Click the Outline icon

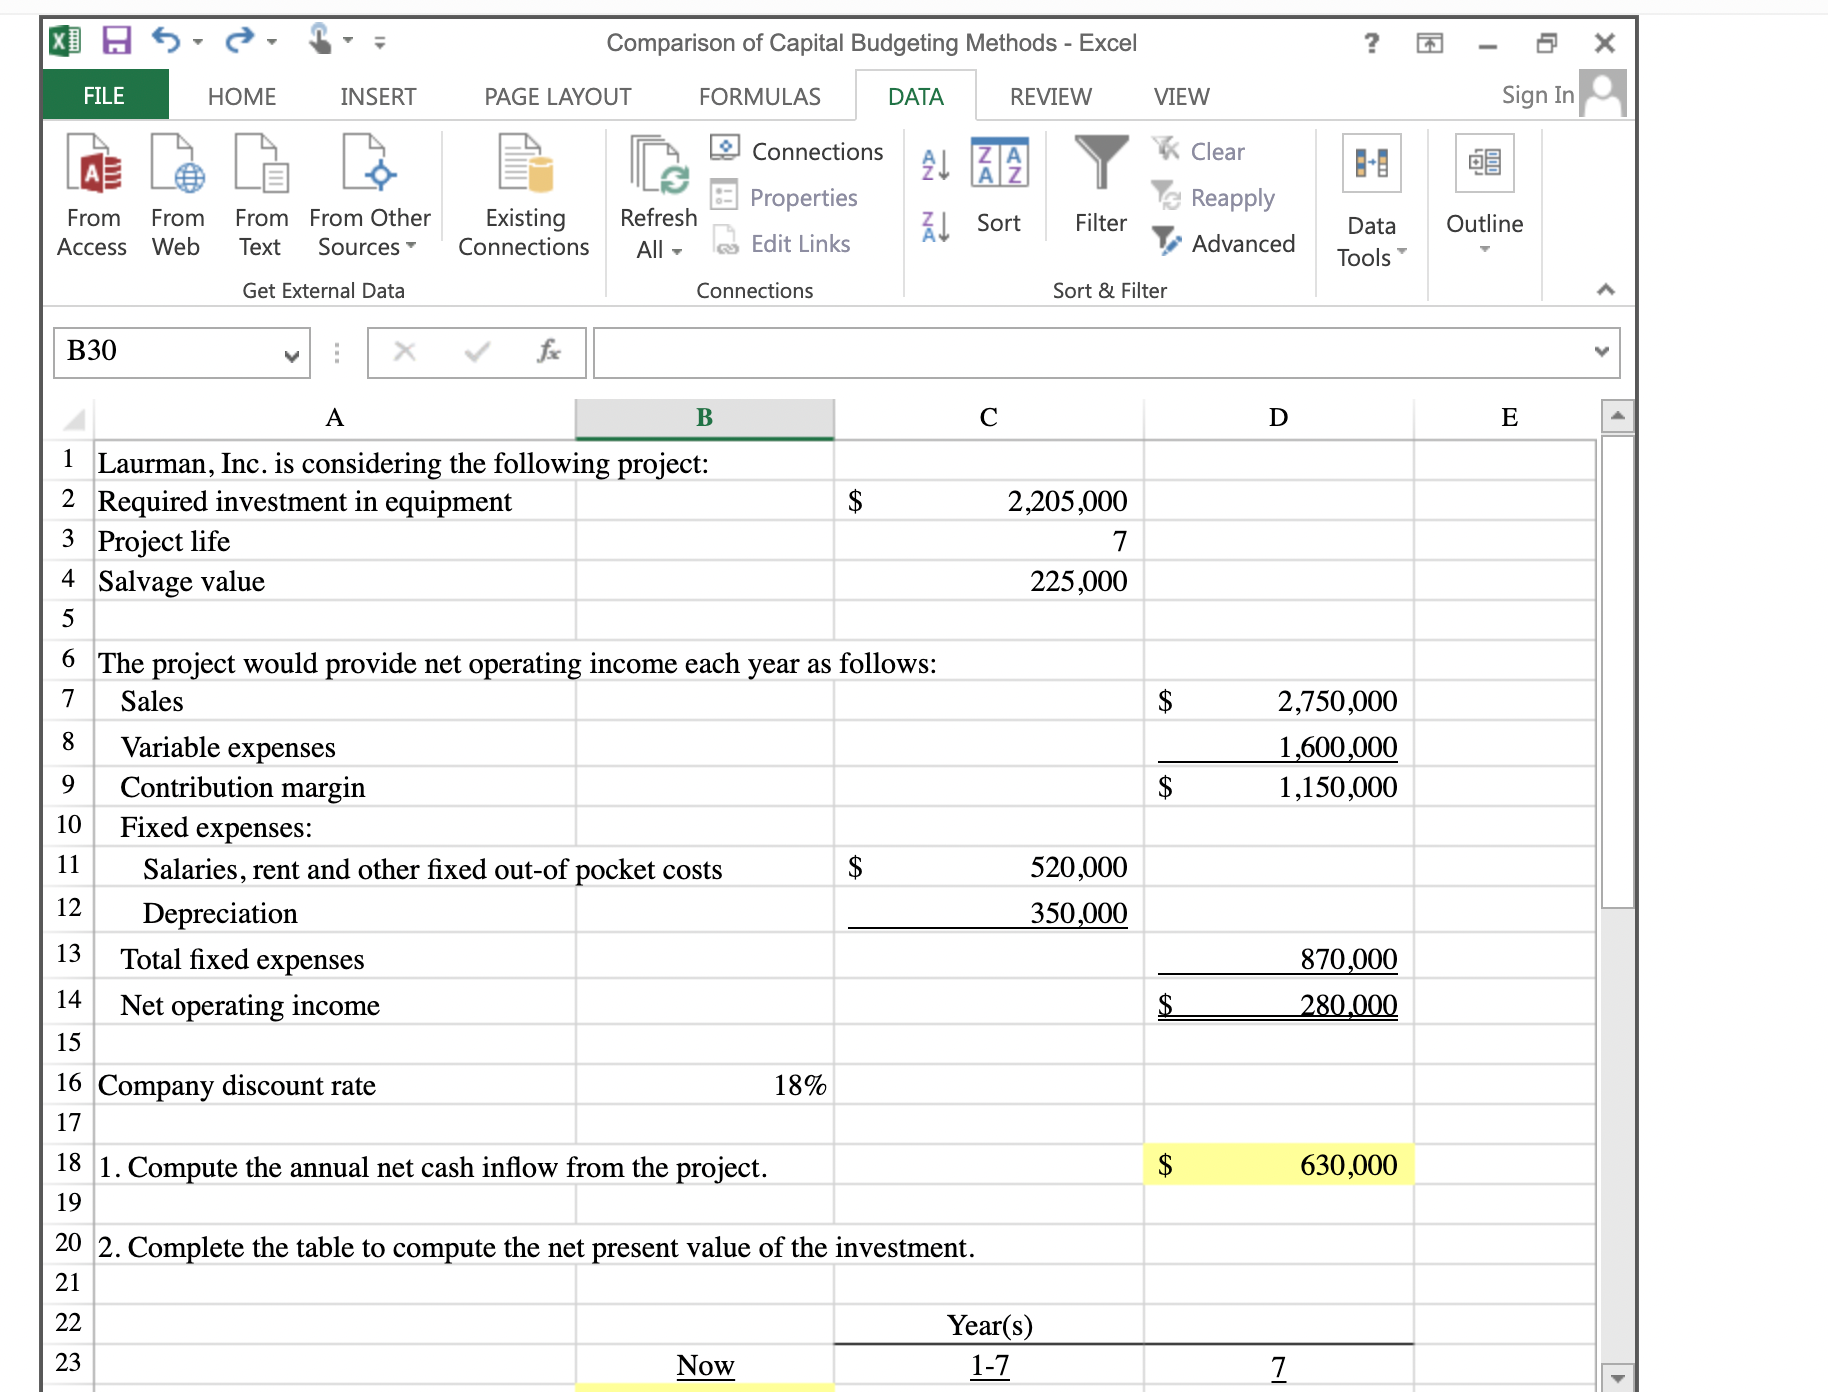click(x=1485, y=162)
